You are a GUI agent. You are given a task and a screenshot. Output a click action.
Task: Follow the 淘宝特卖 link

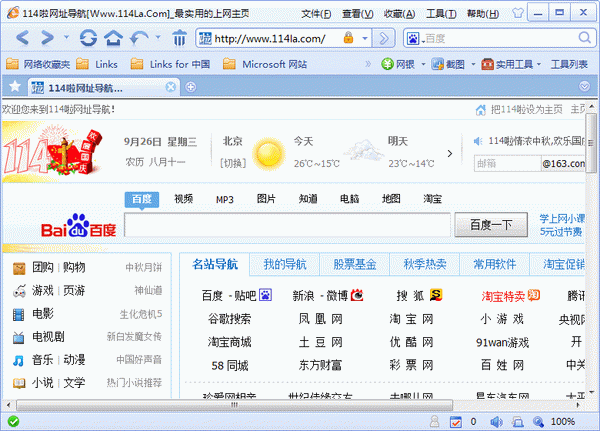[x=503, y=296]
